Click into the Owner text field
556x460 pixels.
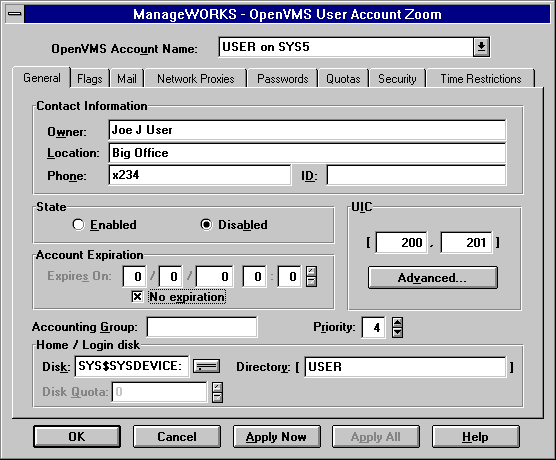pyautogui.click(x=307, y=130)
